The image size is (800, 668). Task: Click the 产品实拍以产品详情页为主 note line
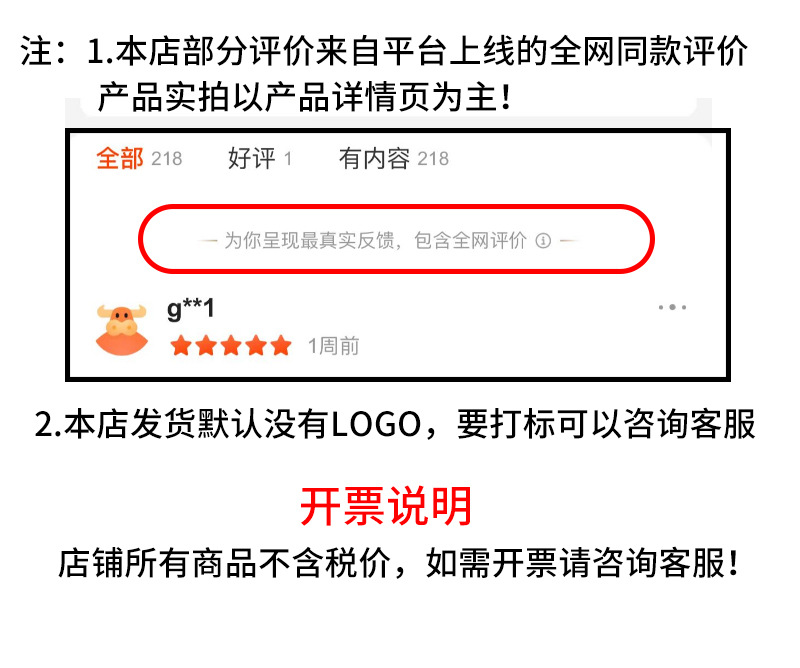(x=304, y=97)
